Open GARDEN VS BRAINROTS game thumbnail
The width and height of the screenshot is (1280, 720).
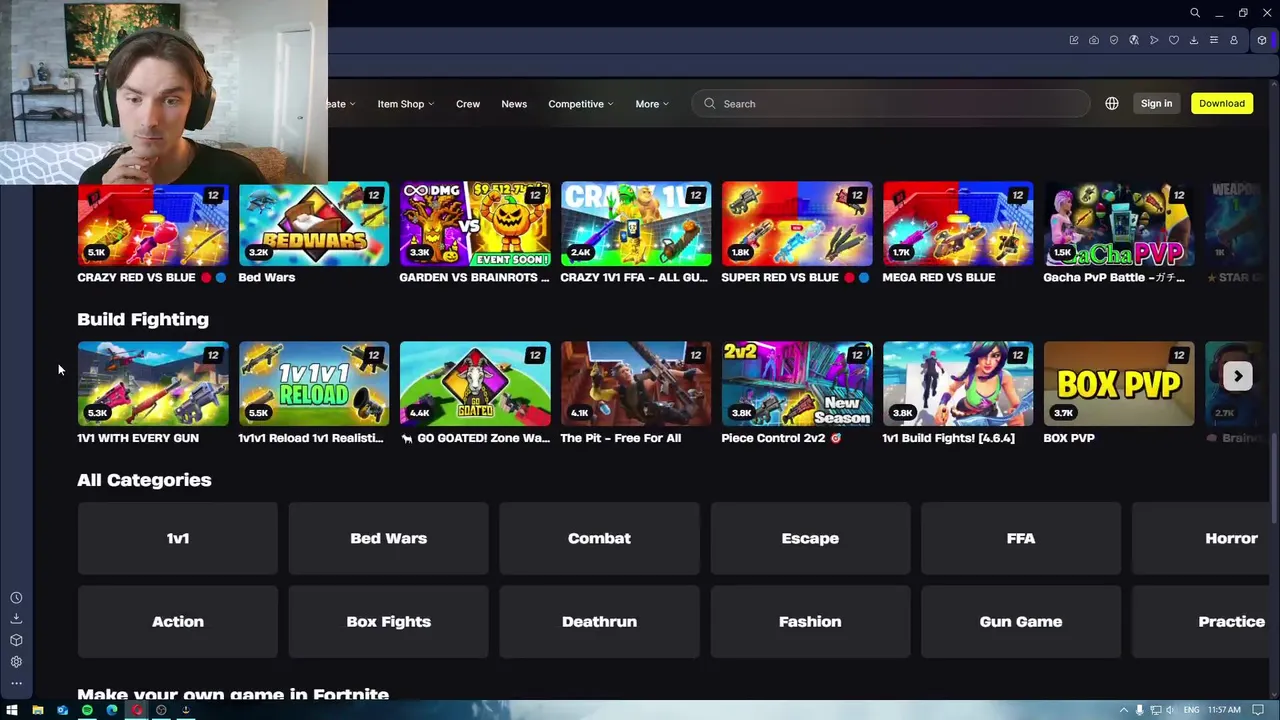pyautogui.click(x=475, y=224)
